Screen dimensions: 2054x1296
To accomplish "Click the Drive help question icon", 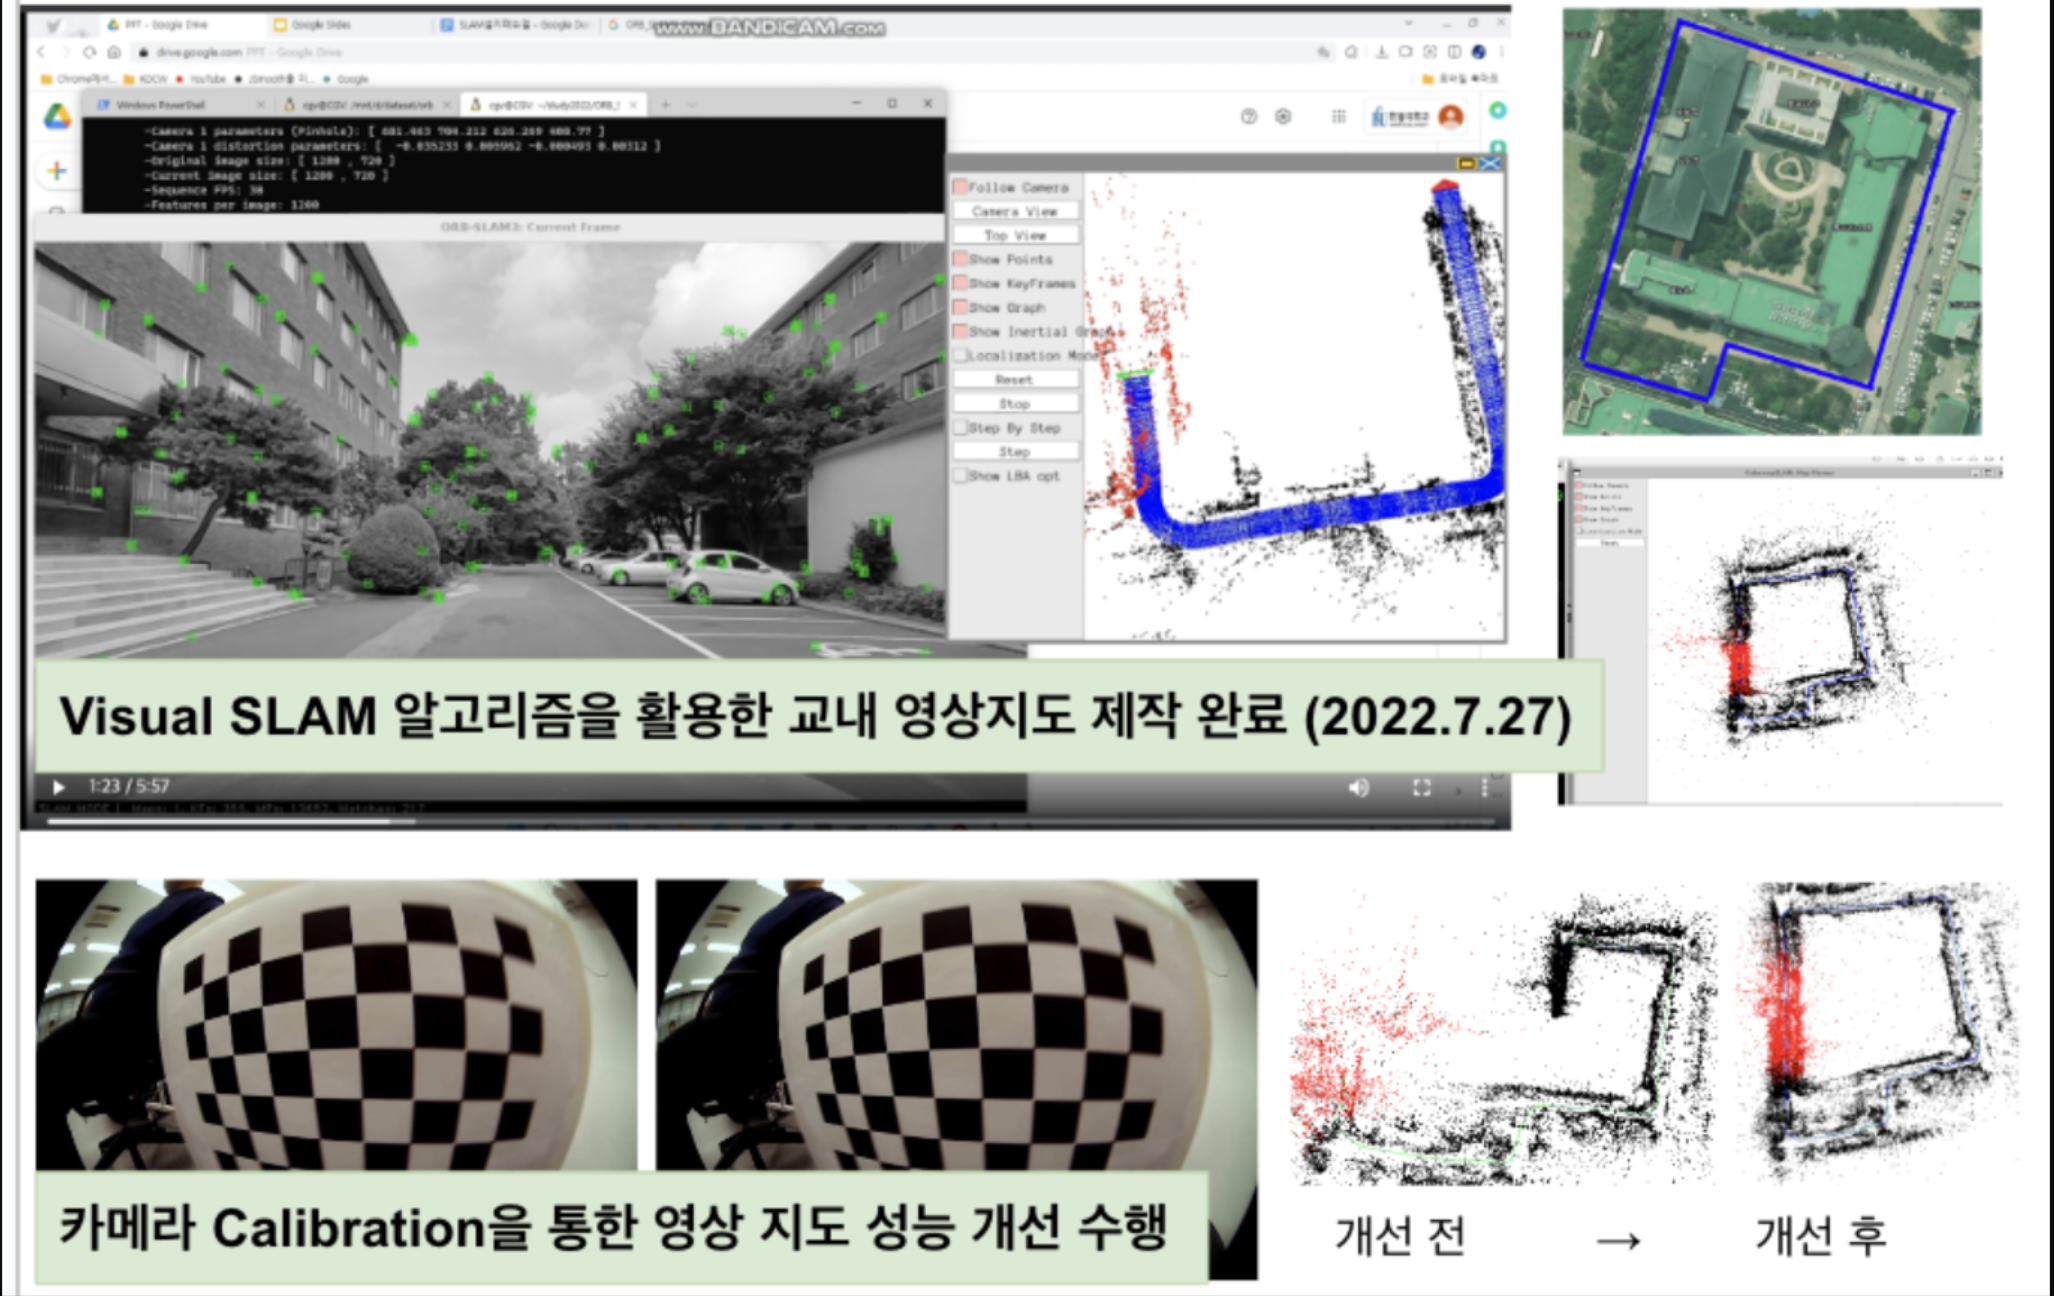I will pyautogui.click(x=1248, y=117).
